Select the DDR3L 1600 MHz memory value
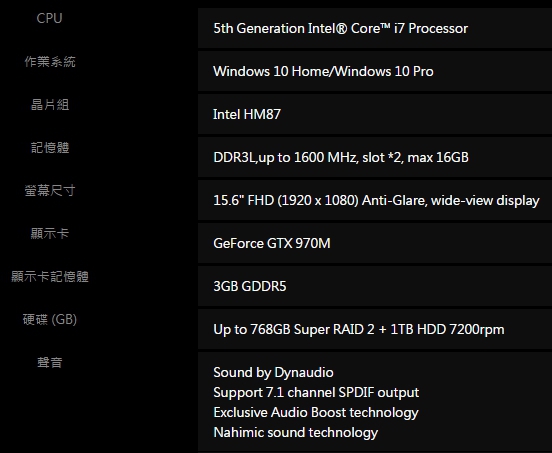The height and width of the screenshot is (453, 552). (341, 157)
